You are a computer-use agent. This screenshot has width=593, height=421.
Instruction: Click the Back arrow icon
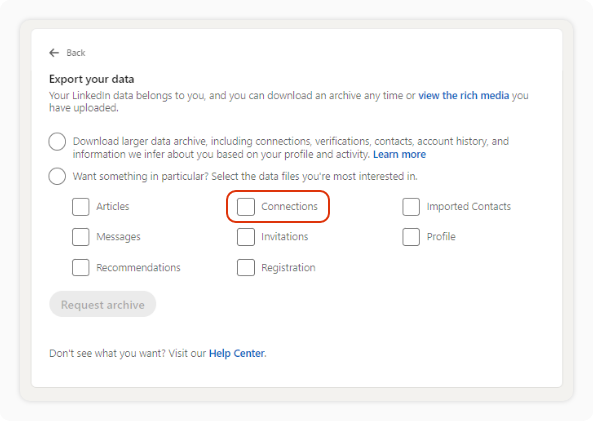pos(54,53)
